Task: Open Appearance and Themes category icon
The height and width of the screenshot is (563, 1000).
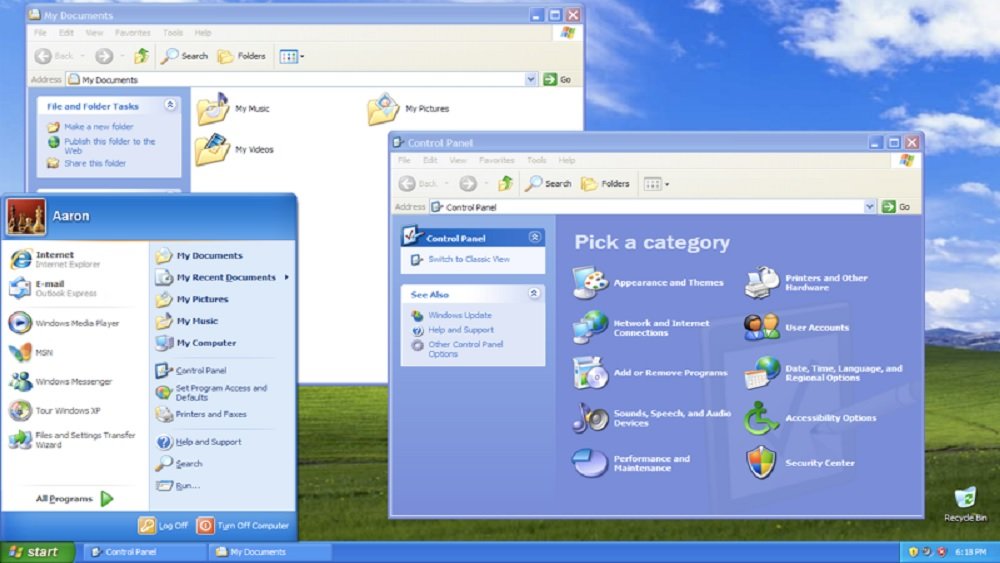Action: click(590, 283)
